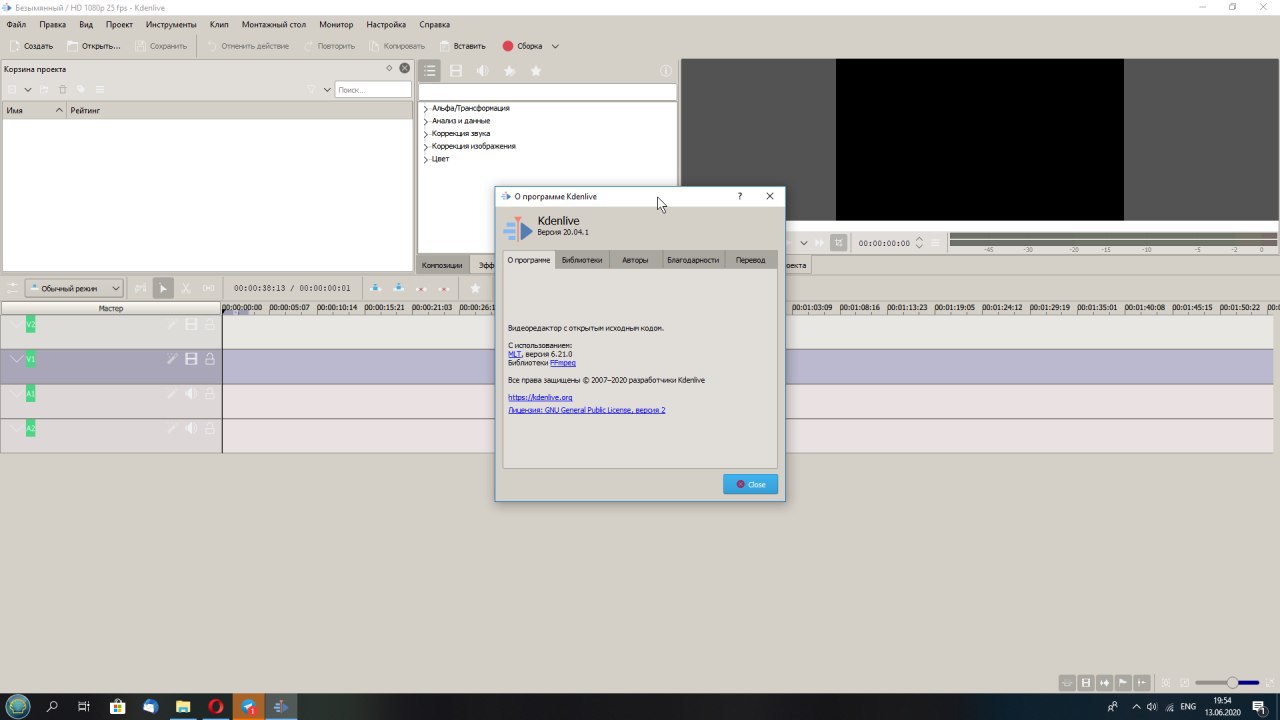The image size is (1280, 720).
Task: Click the Project Bin search field
Action: 372,89
